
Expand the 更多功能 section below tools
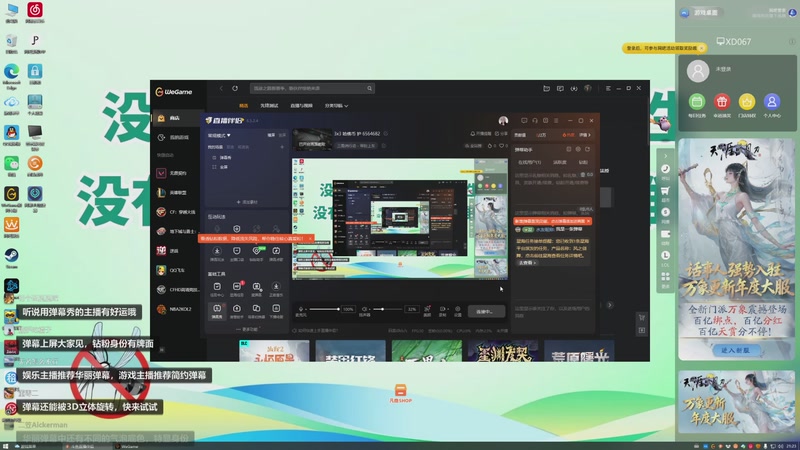247,329
